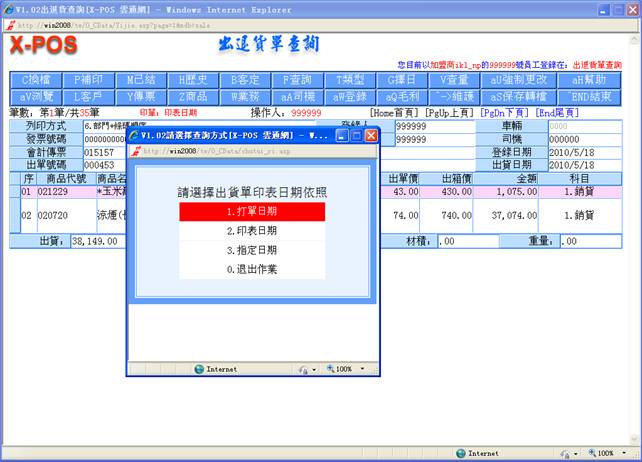Open popup window zoom level dropdown
Viewport: 642px width, 462px height.
pyautogui.click(x=361, y=369)
